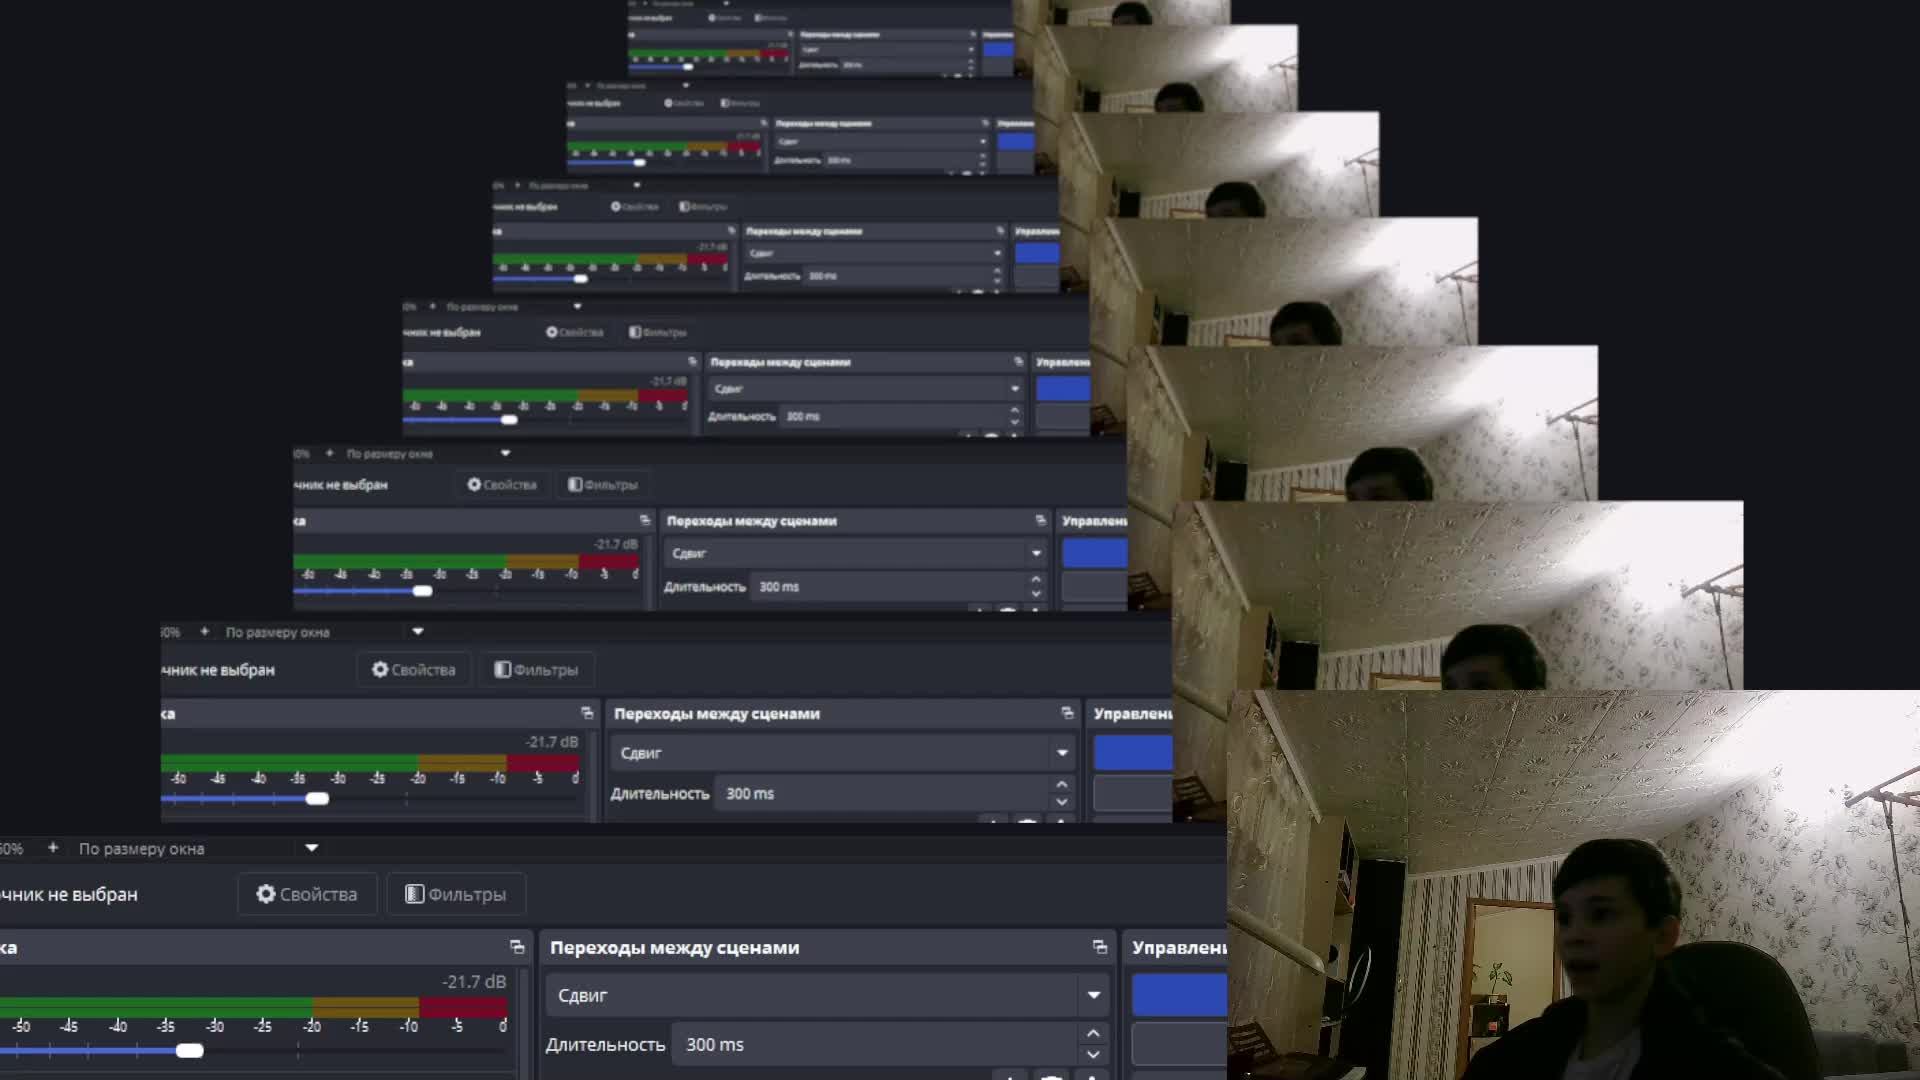Click the large blue button under frontmost 'Управление'
Image resolution: width=1920 pixels, height=1080 pixels.
[1179, 995]
